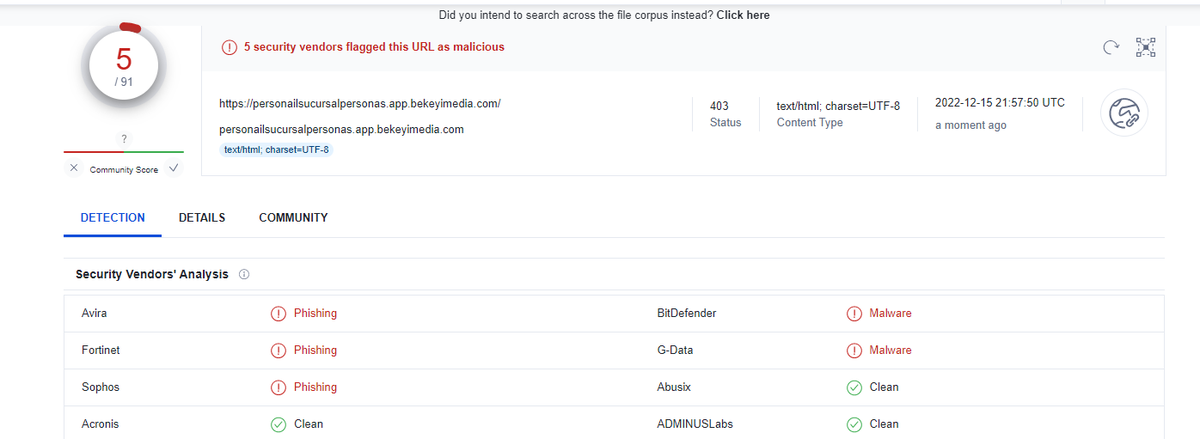
Task: Open the DETECTION tab
Action: coord(113,217)
